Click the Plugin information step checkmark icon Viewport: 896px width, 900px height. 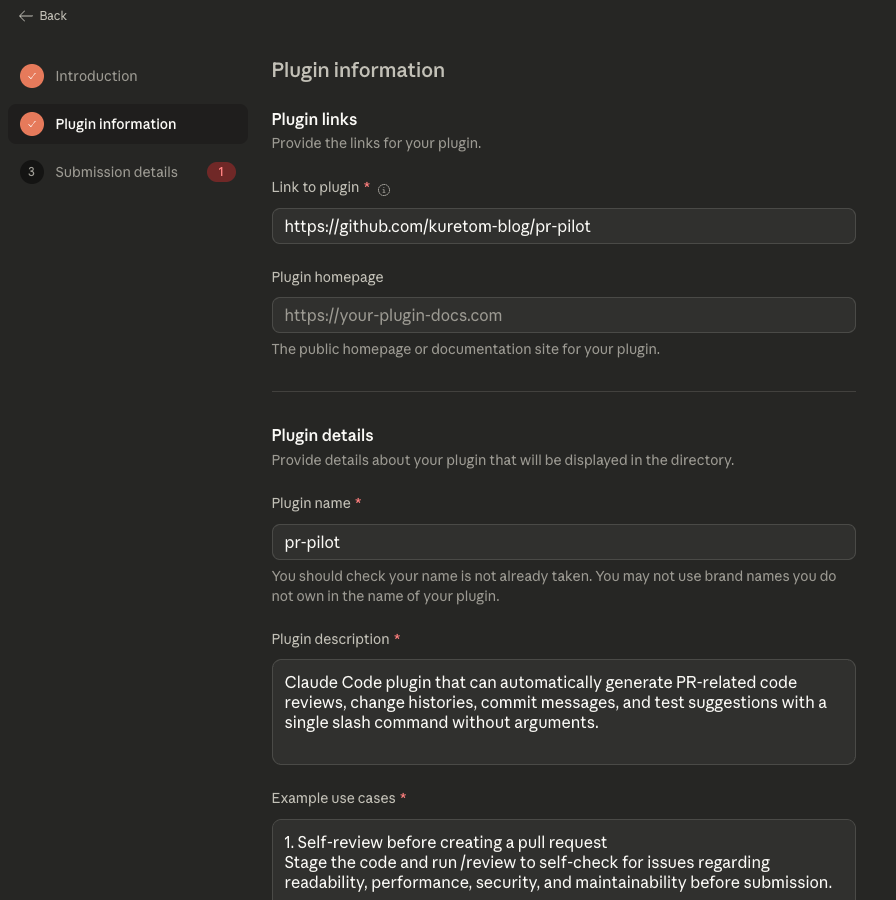[32, 124]
